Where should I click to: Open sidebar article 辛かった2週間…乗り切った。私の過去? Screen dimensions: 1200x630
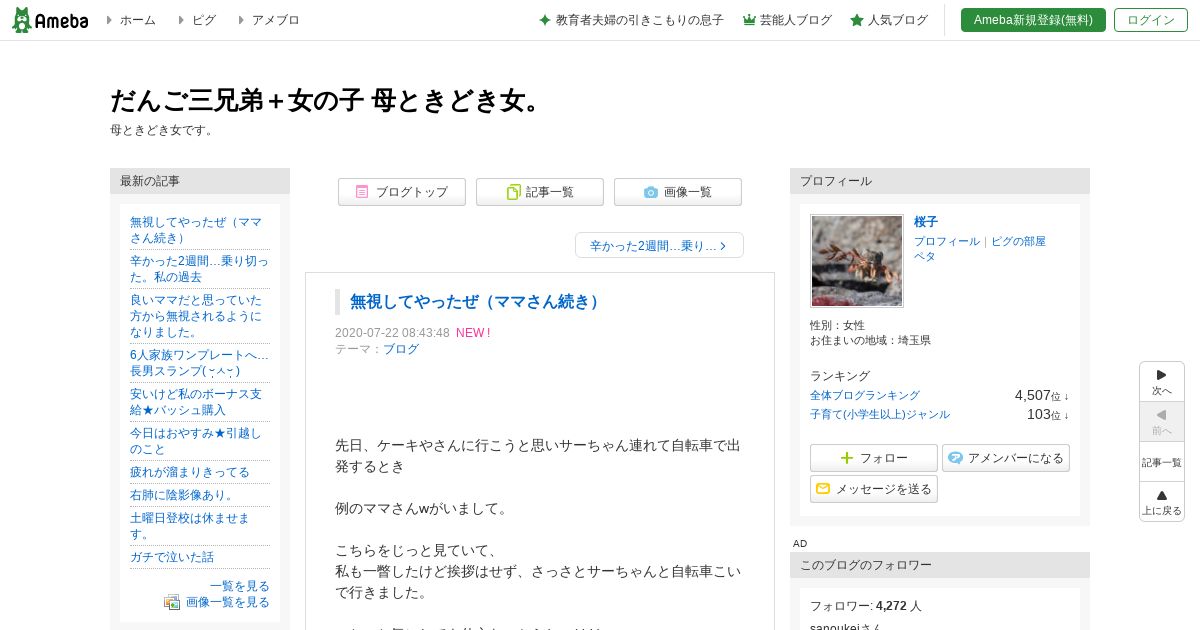[x=199, y=269]
